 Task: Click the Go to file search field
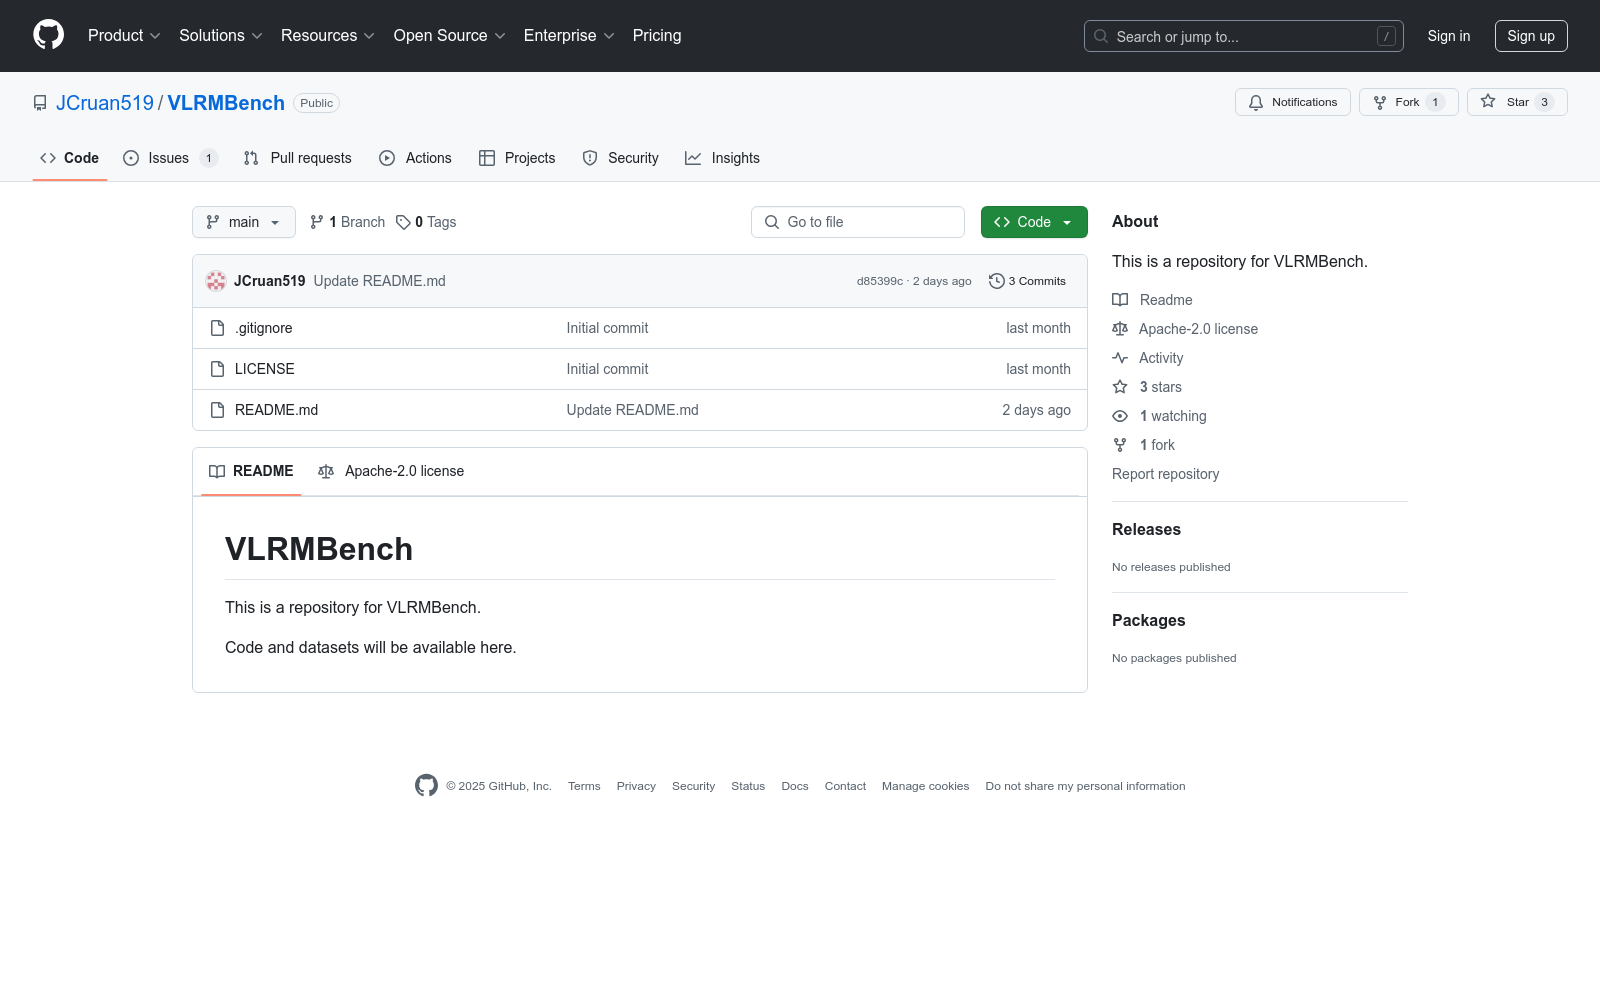pyautogui.click(x=857, y=222)
